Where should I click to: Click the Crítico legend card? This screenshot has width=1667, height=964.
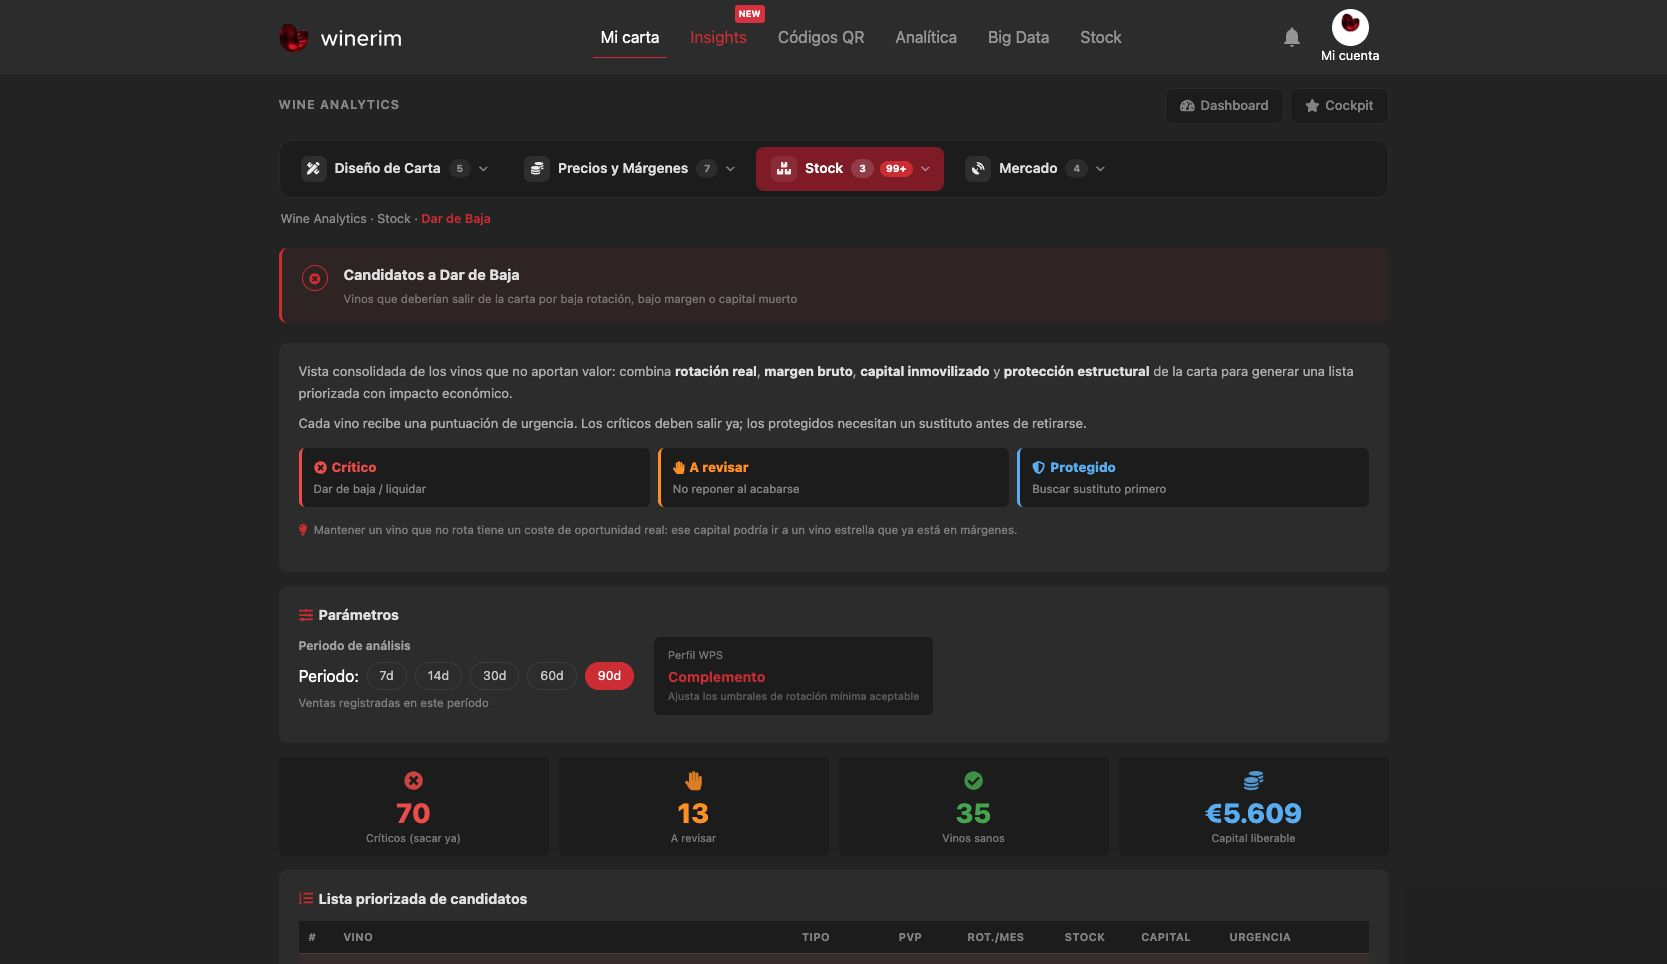(x=474, y=477)
